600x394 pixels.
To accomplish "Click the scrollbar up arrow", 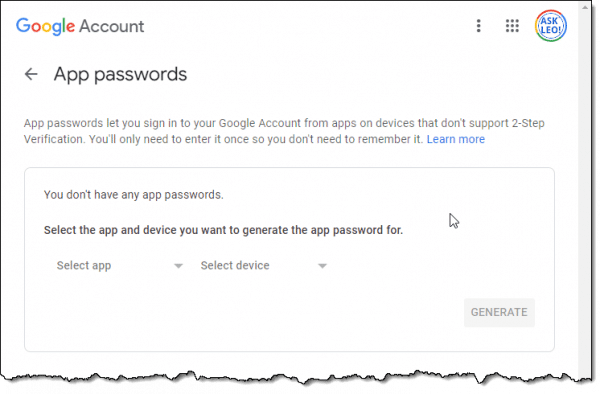I will pyautogui.click(x=585, y=7).
